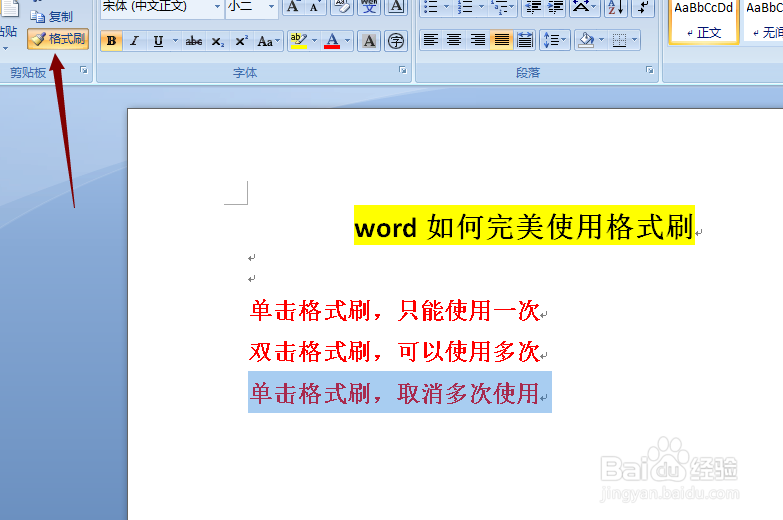Image resolution: width=783 pixels, height=520 pixels.
Task: Click the multilevel list icon
Action: coord(498,7)
